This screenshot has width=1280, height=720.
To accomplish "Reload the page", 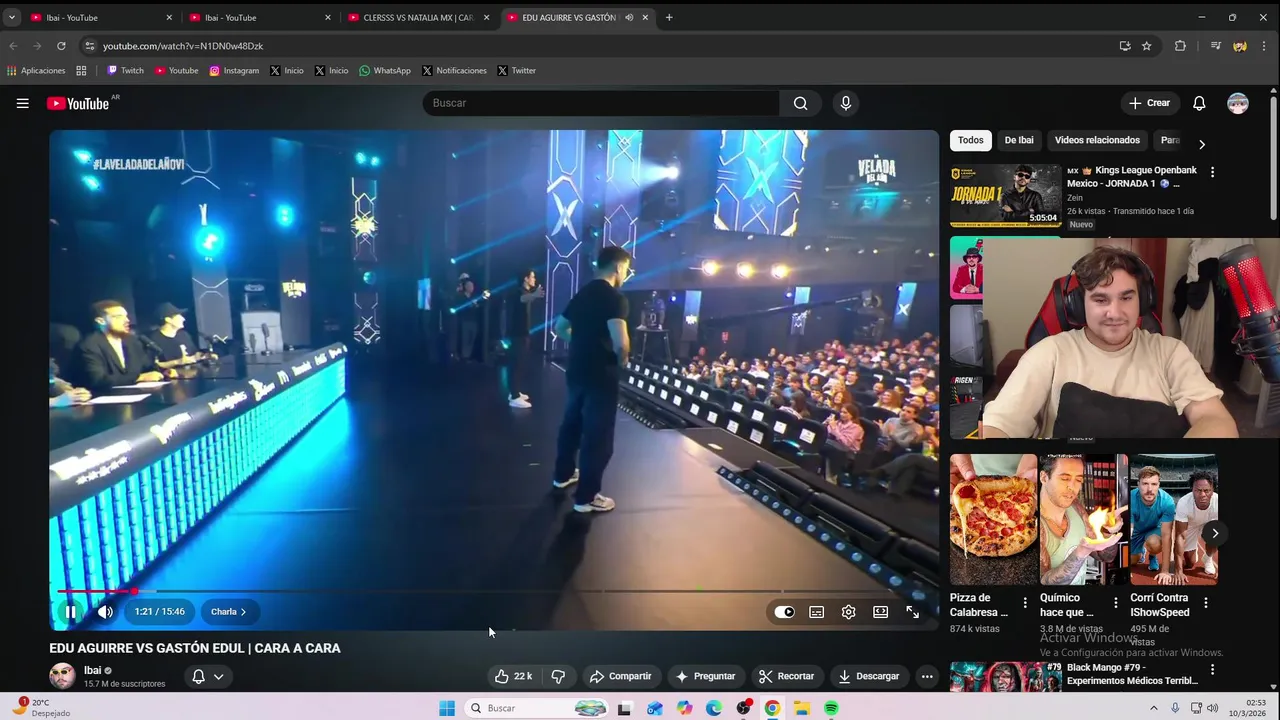I will click(61, 46).
